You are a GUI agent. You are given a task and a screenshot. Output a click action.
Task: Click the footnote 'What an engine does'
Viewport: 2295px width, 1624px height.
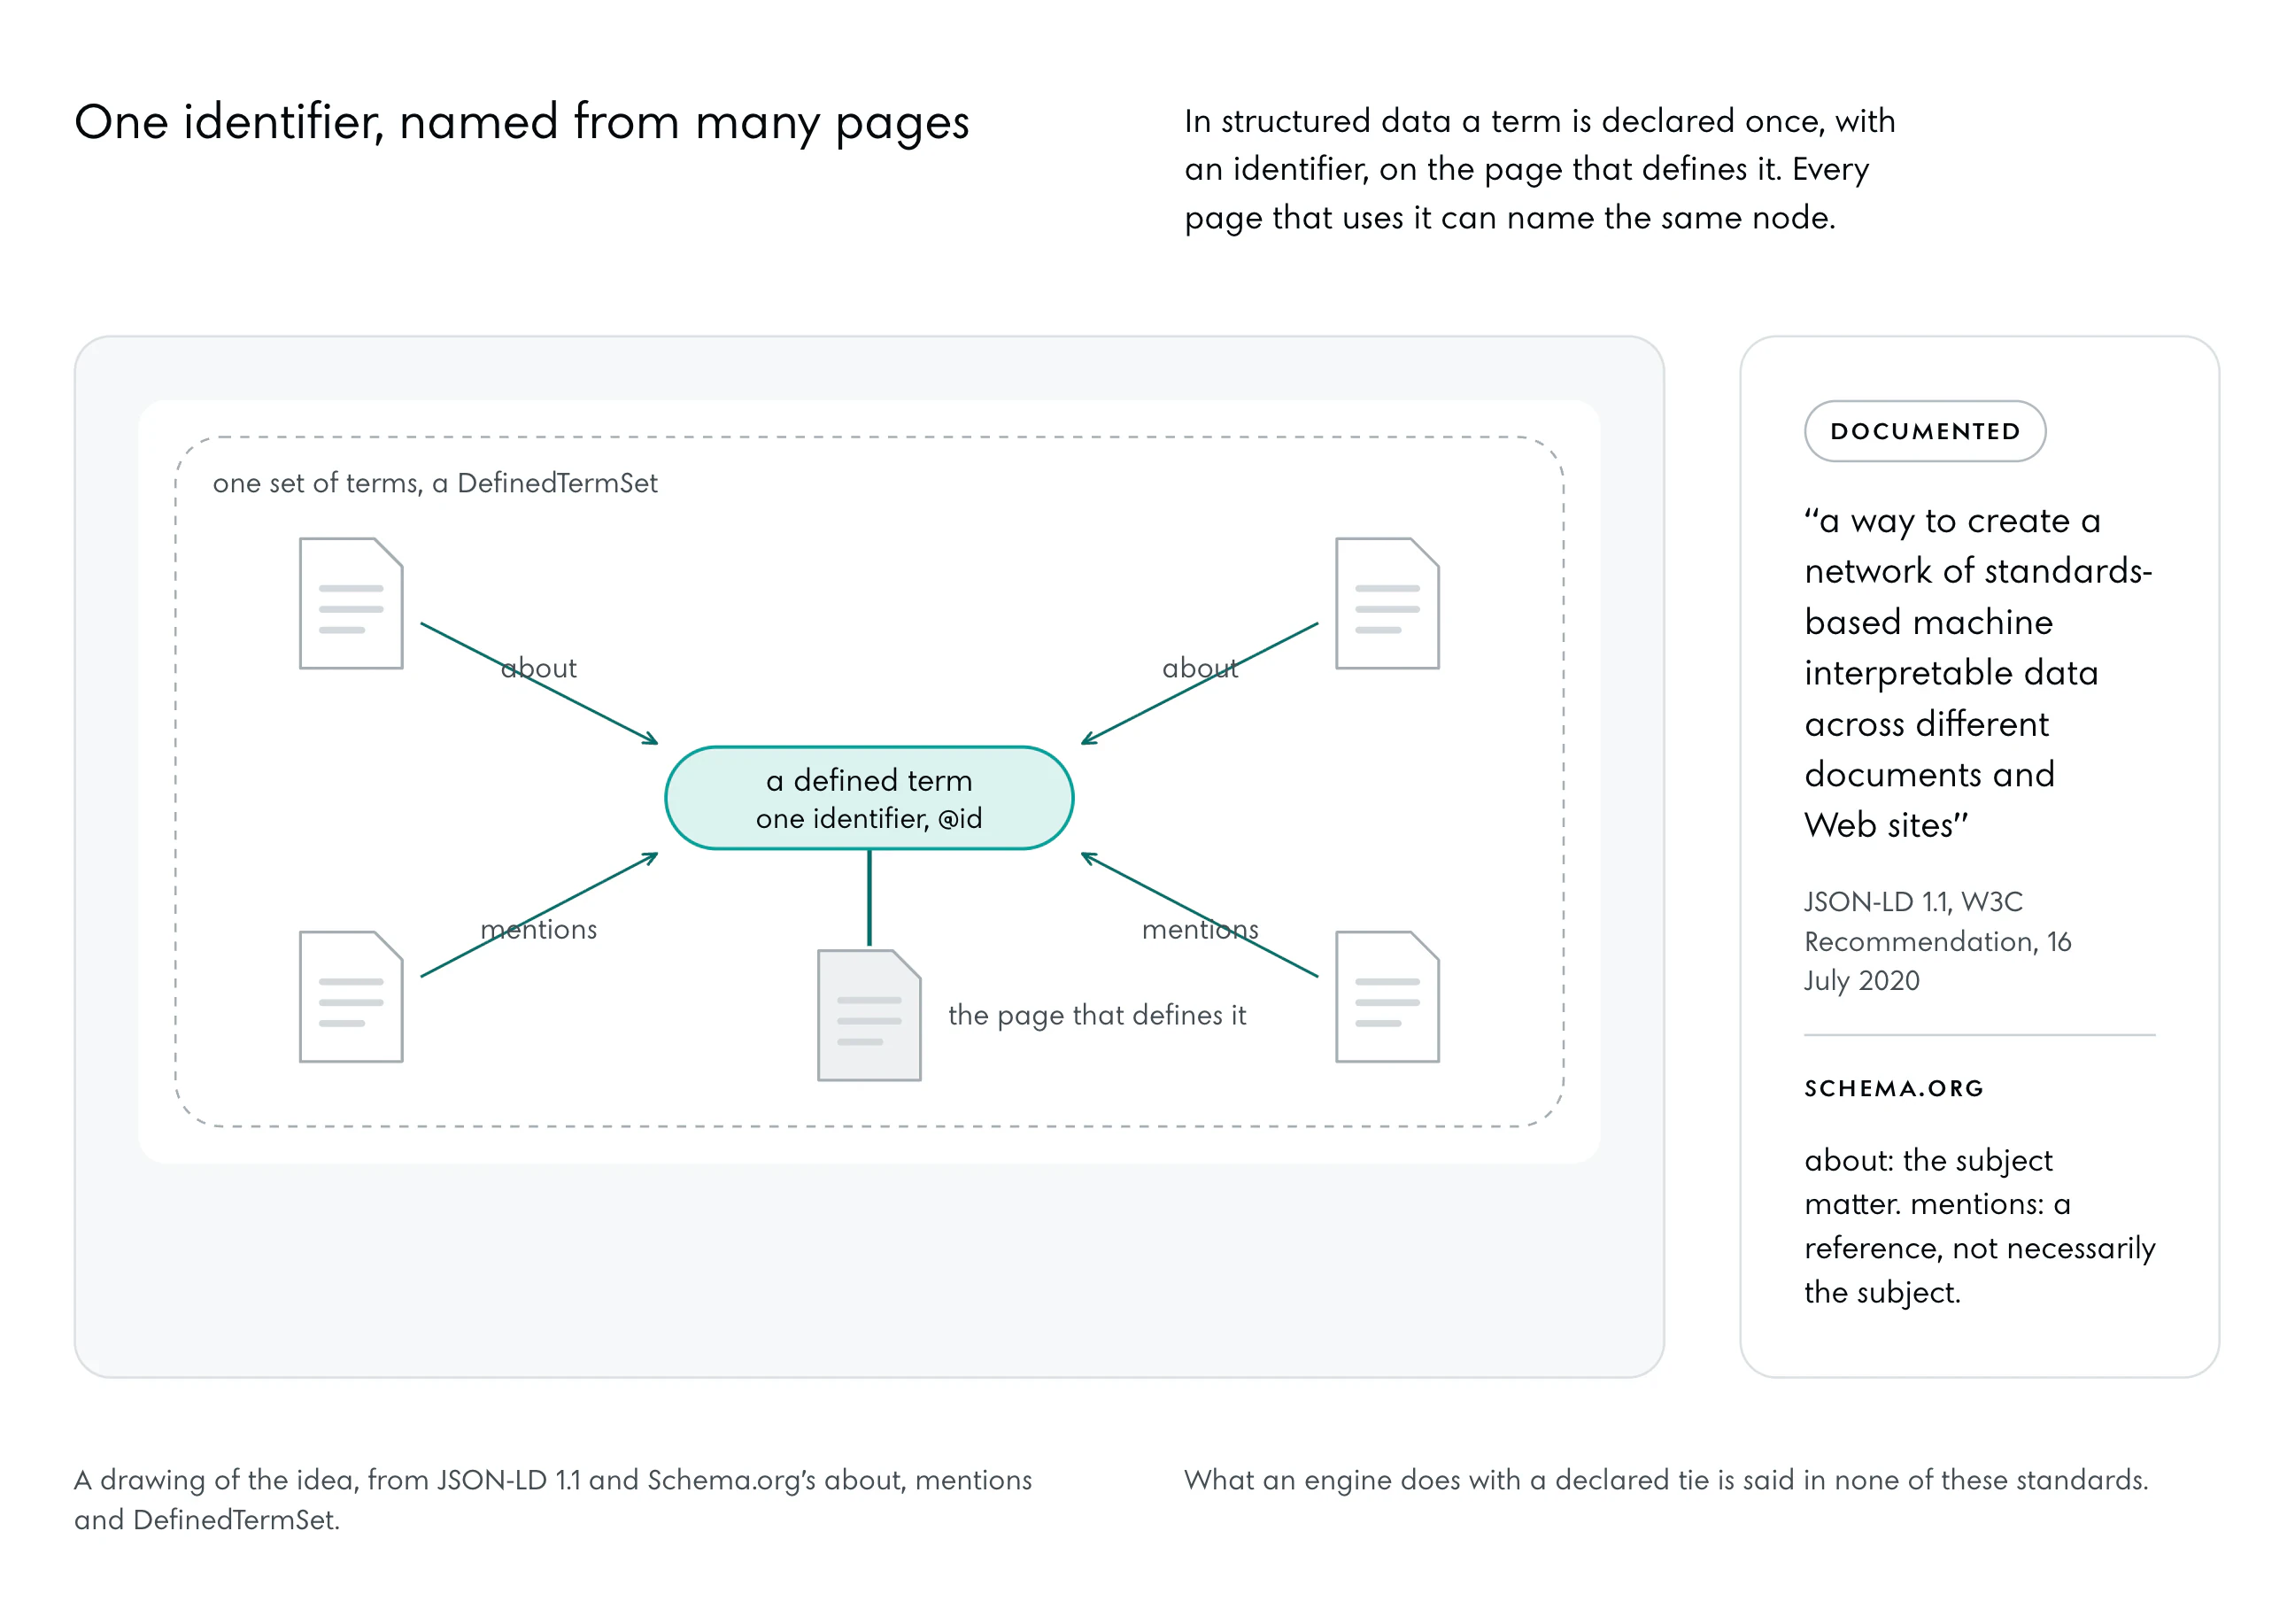[x=1666, y=1480]
